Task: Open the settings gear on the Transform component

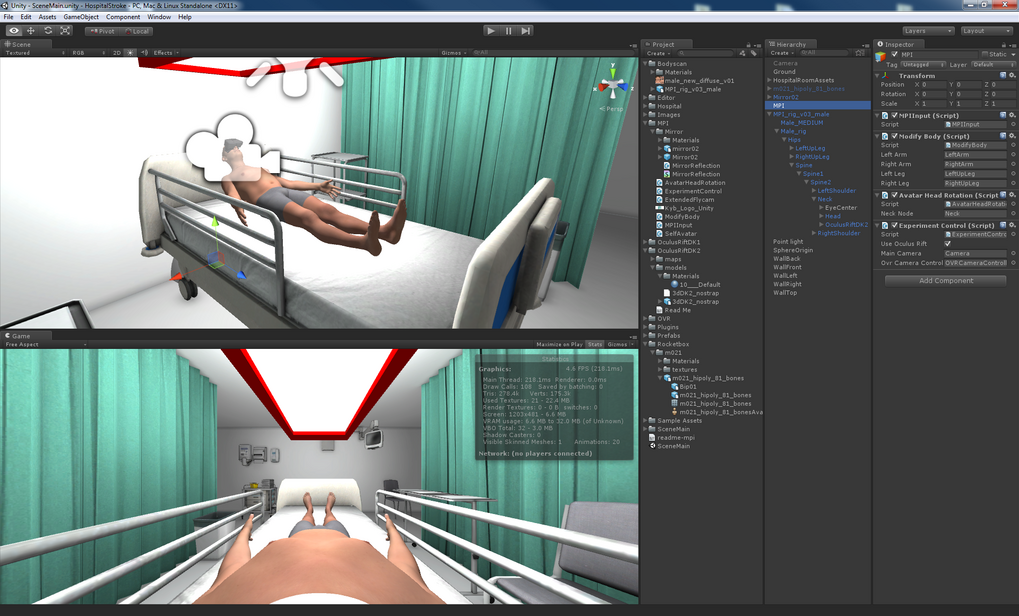Action: (x=1013, y=75)
